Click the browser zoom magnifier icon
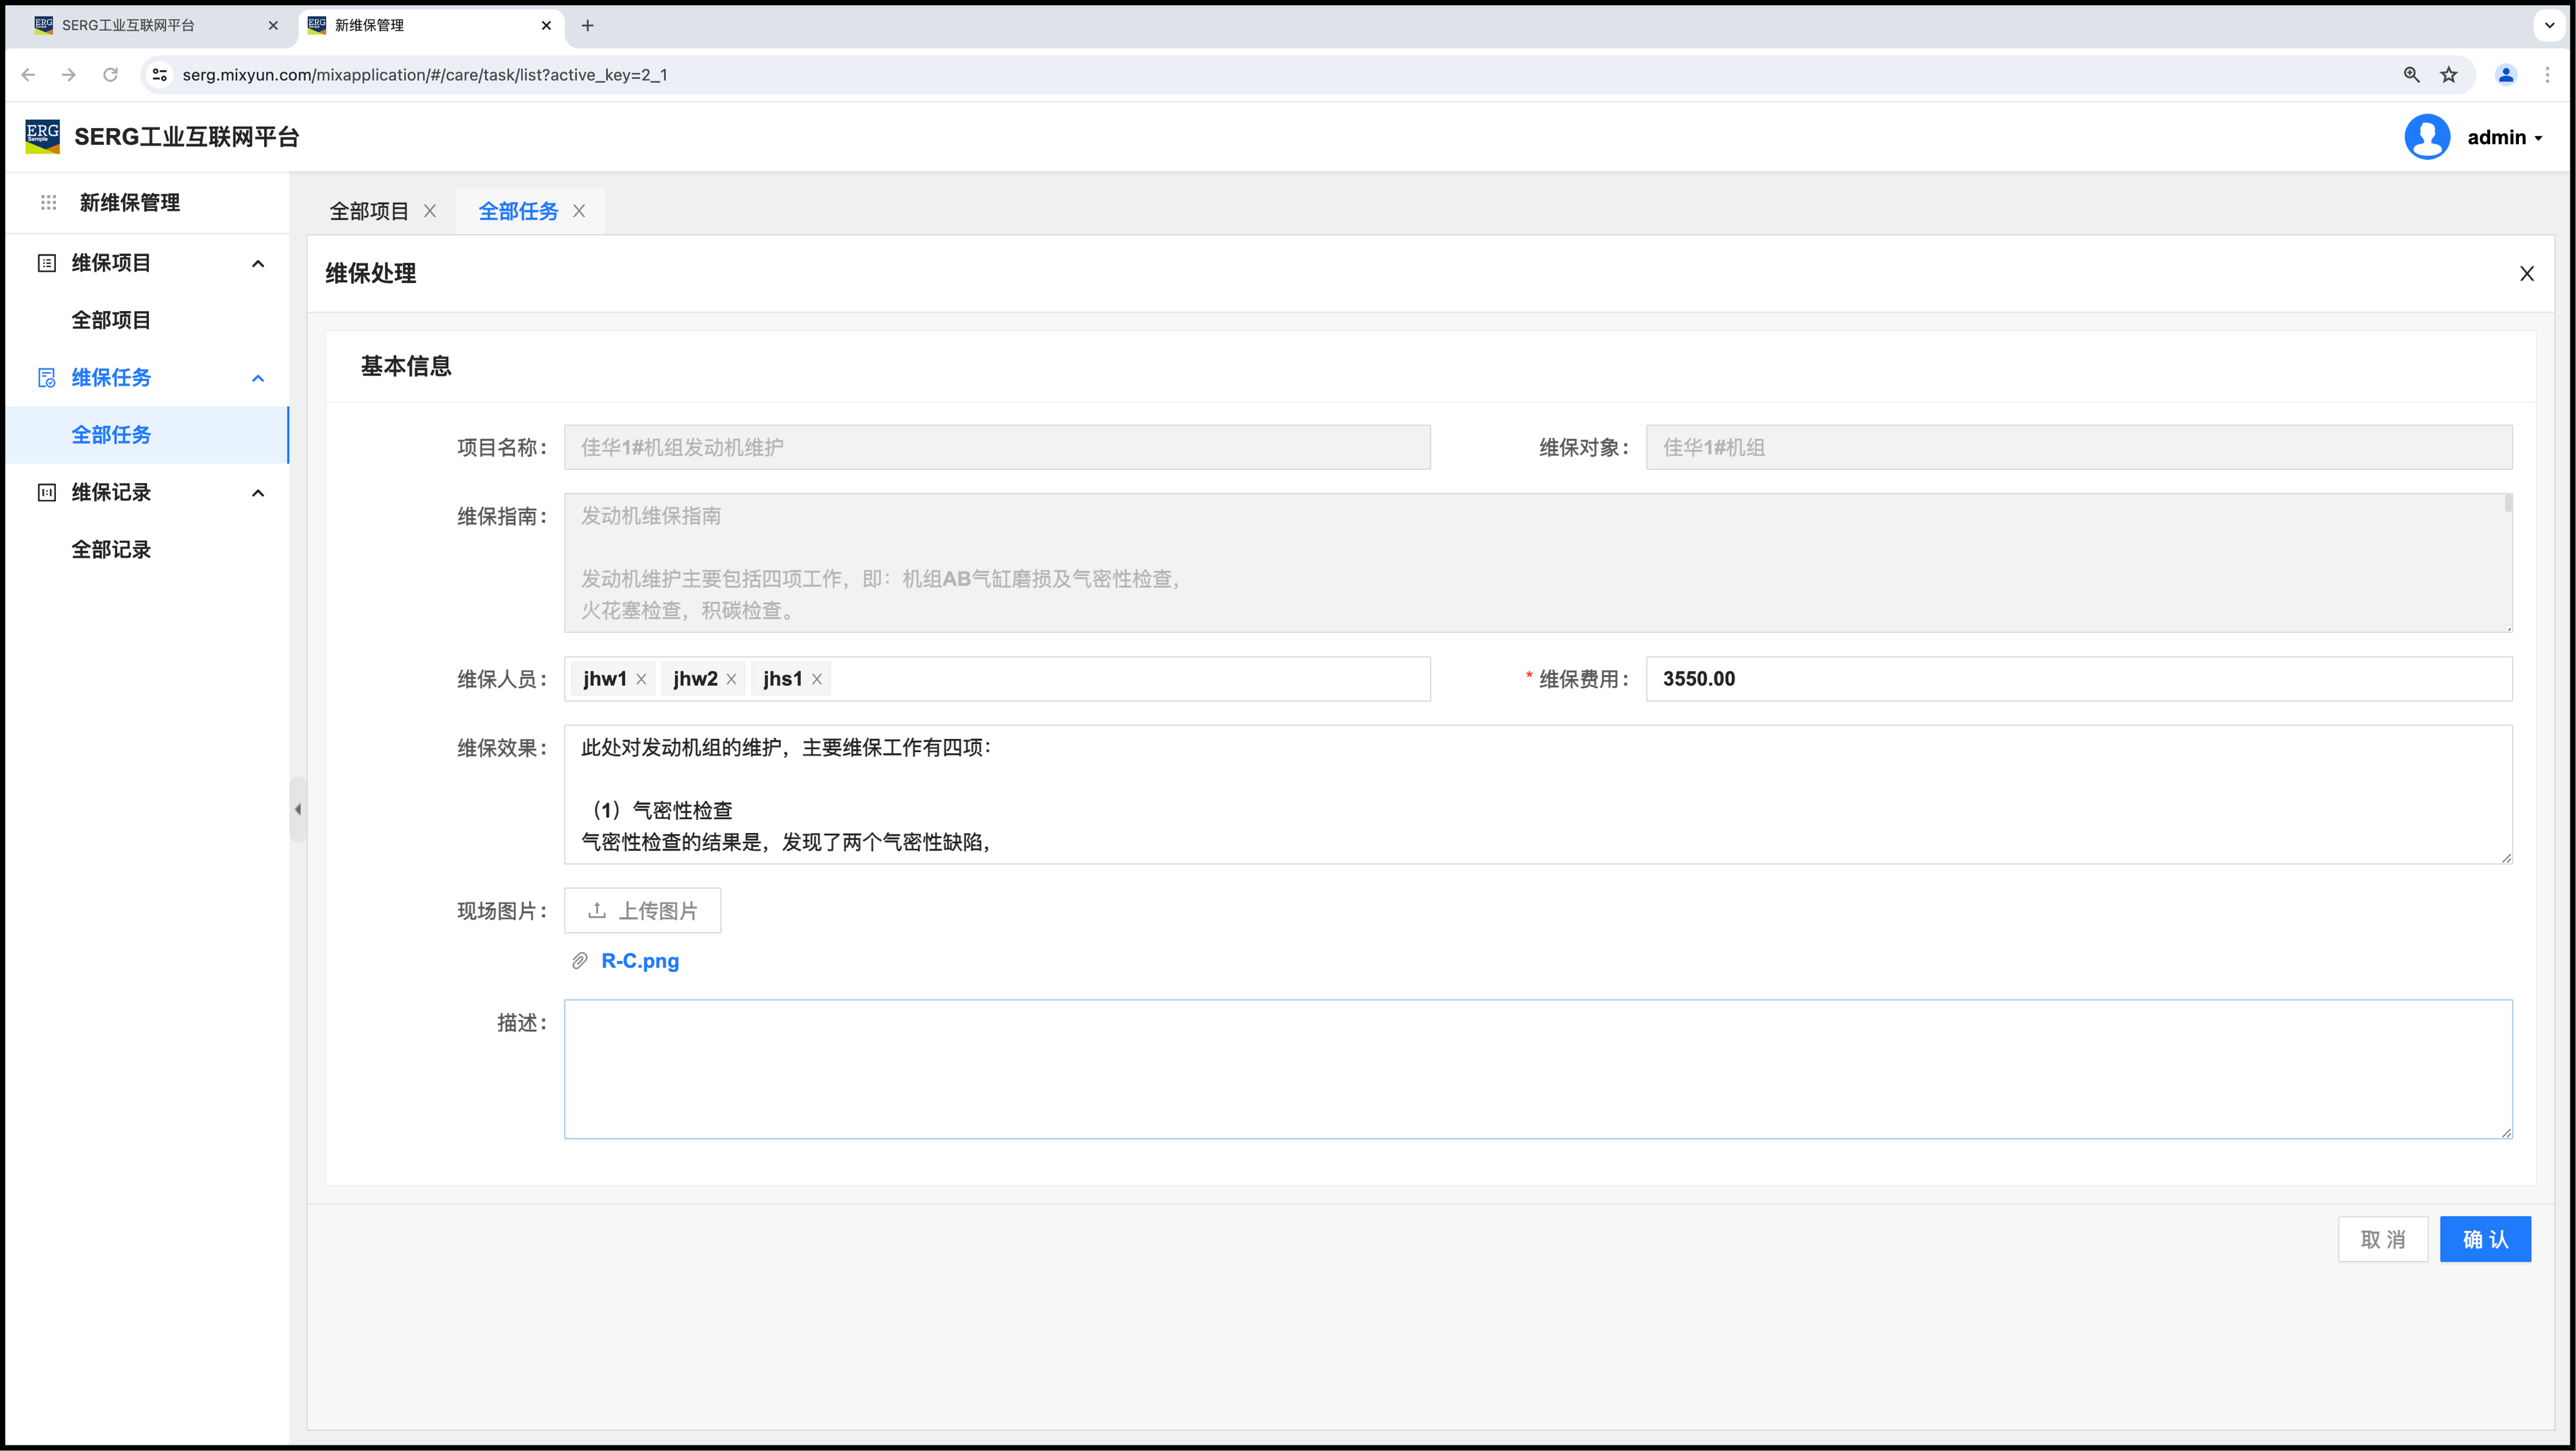The height and width of the screenshot is (1451, 2576). (x=2411, y=75)
